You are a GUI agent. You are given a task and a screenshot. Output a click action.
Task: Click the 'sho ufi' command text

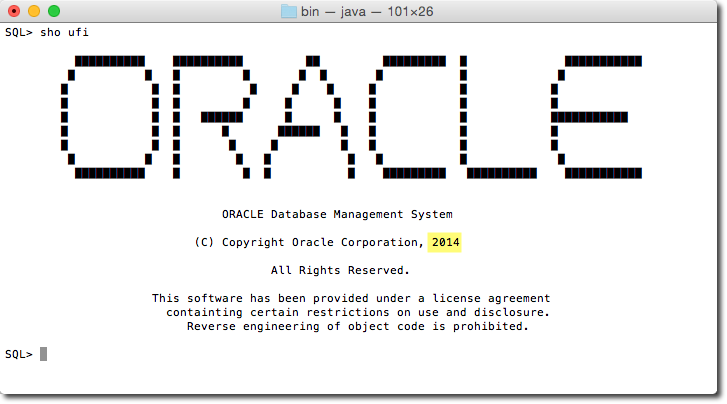pos(64,32)
